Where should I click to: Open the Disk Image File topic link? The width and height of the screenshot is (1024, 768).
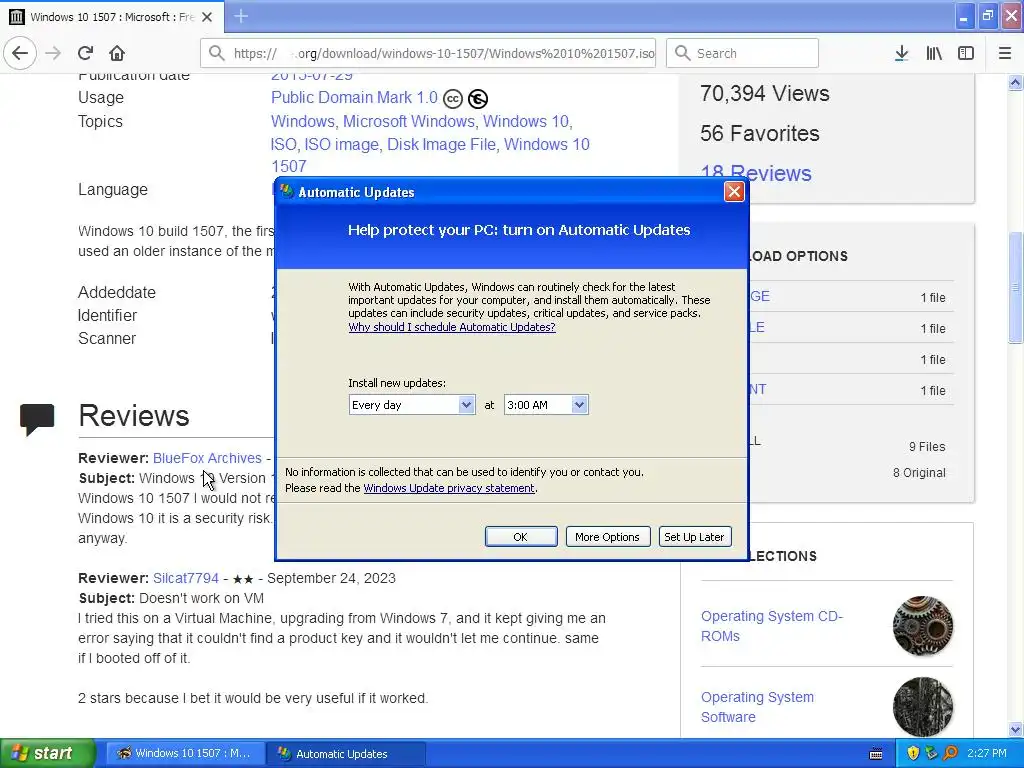(x=441, y=144)
